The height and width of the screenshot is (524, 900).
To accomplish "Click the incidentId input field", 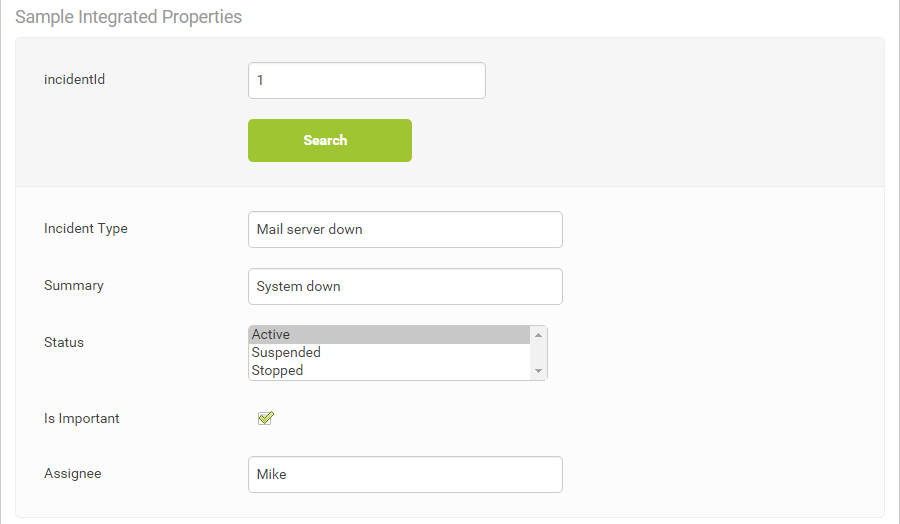I will (367, 80).
